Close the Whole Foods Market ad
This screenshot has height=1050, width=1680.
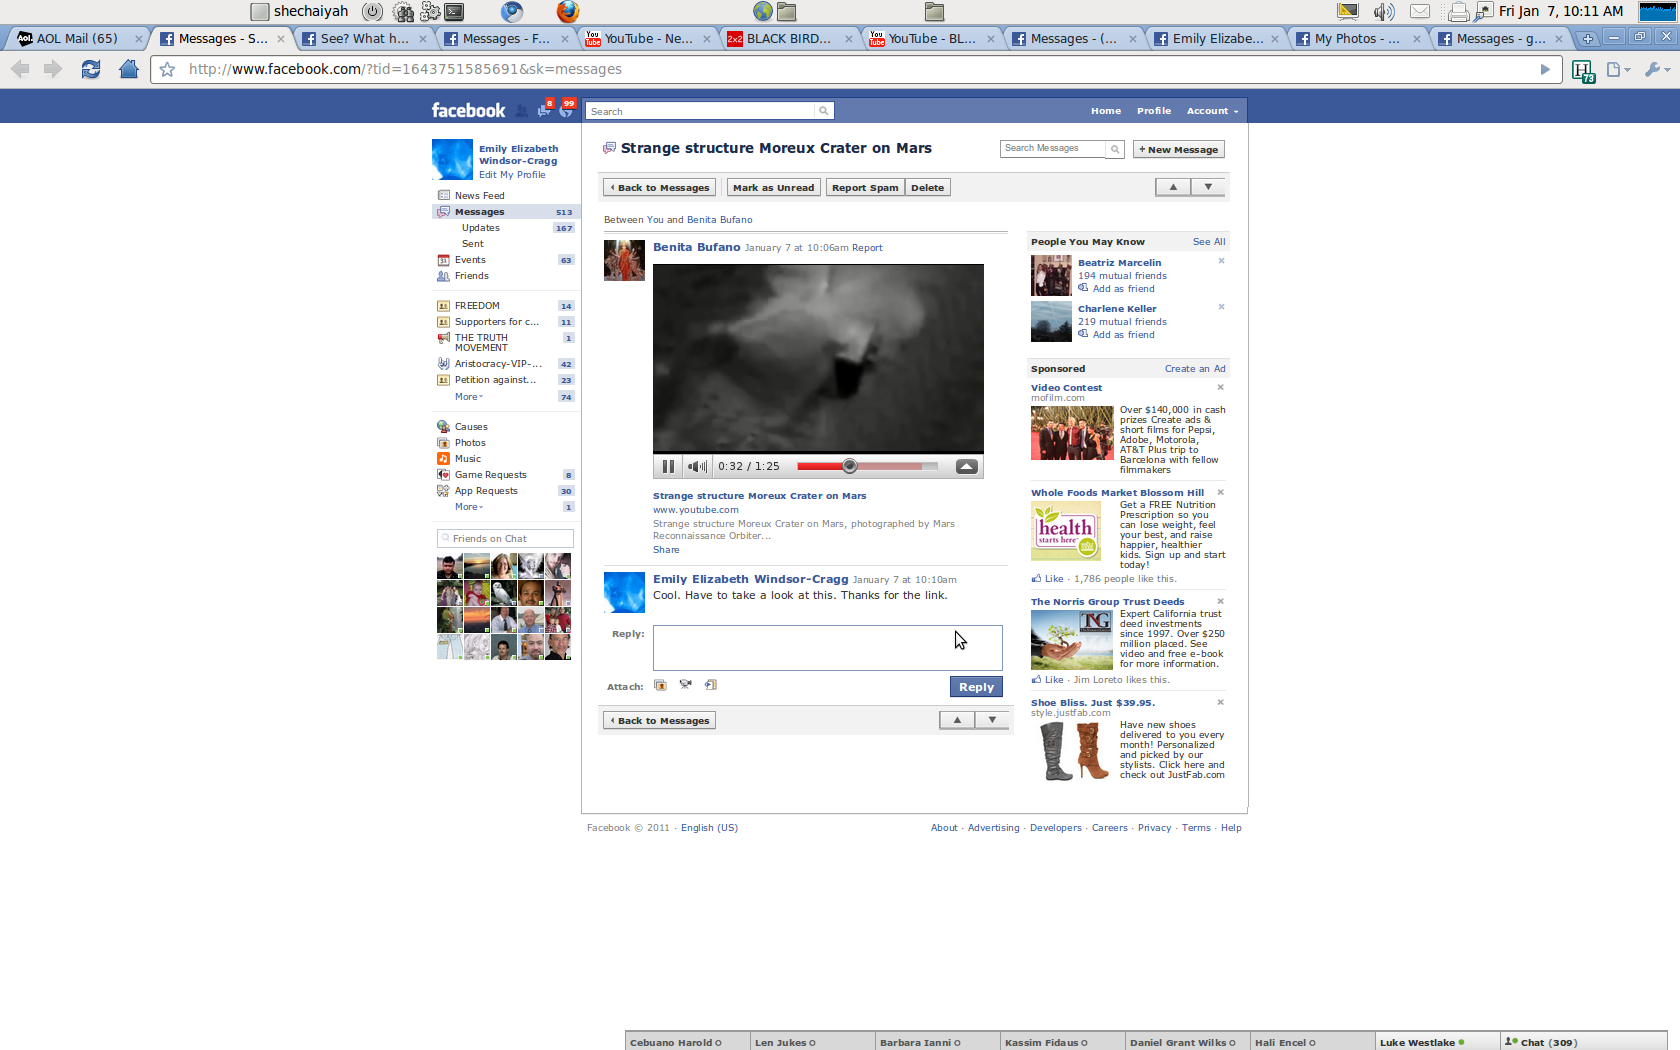coord(1220,492)
